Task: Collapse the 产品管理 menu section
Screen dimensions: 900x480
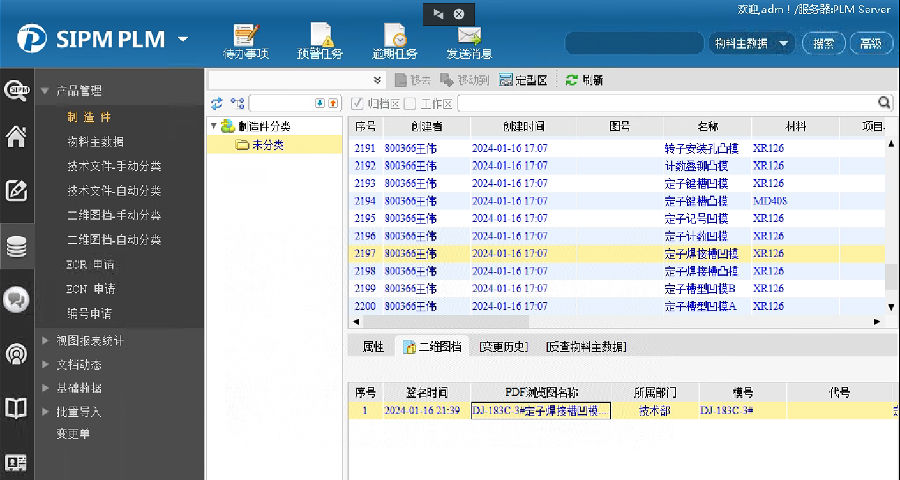Action: pyautogui.click(x=45, y=91)
